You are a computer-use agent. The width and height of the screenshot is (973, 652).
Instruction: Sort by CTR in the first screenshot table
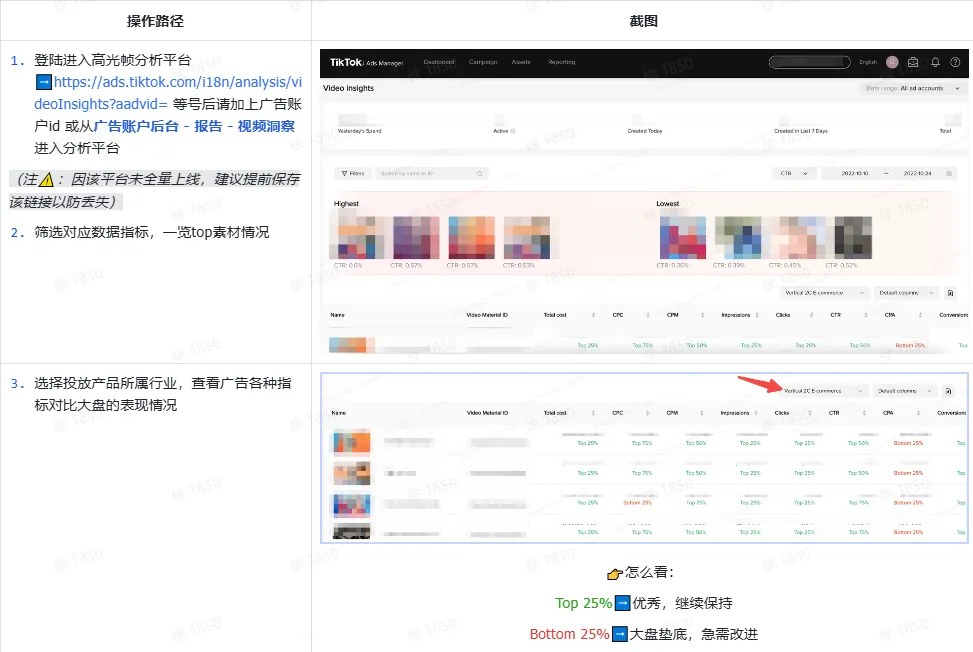[866, 315]
